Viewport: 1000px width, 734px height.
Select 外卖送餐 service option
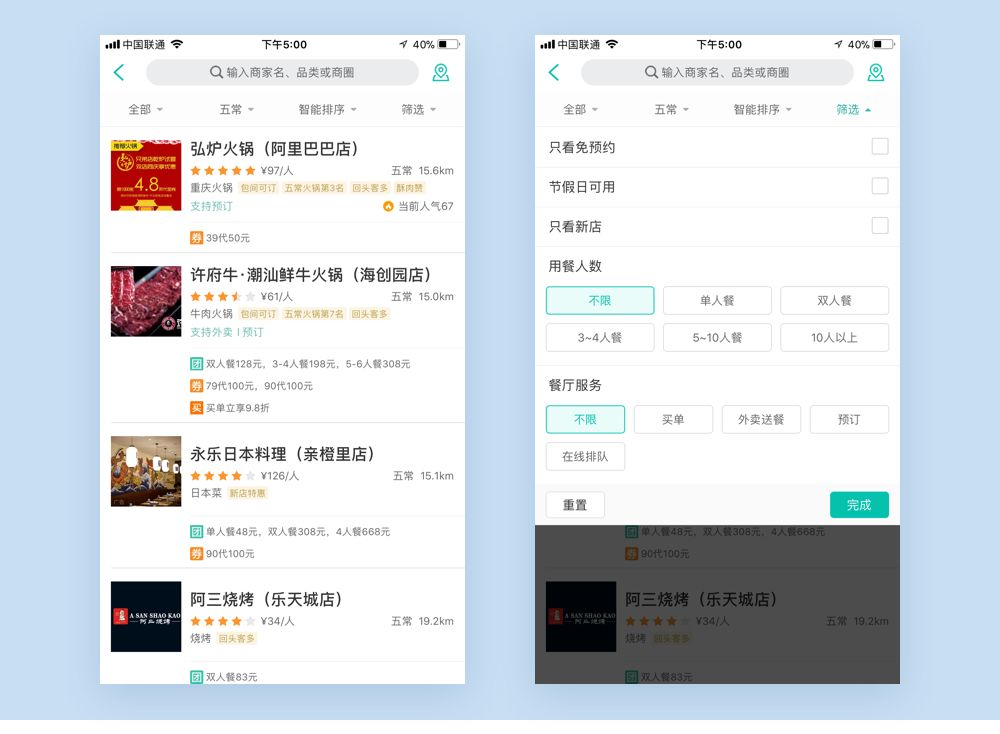(x=761, y=420)
